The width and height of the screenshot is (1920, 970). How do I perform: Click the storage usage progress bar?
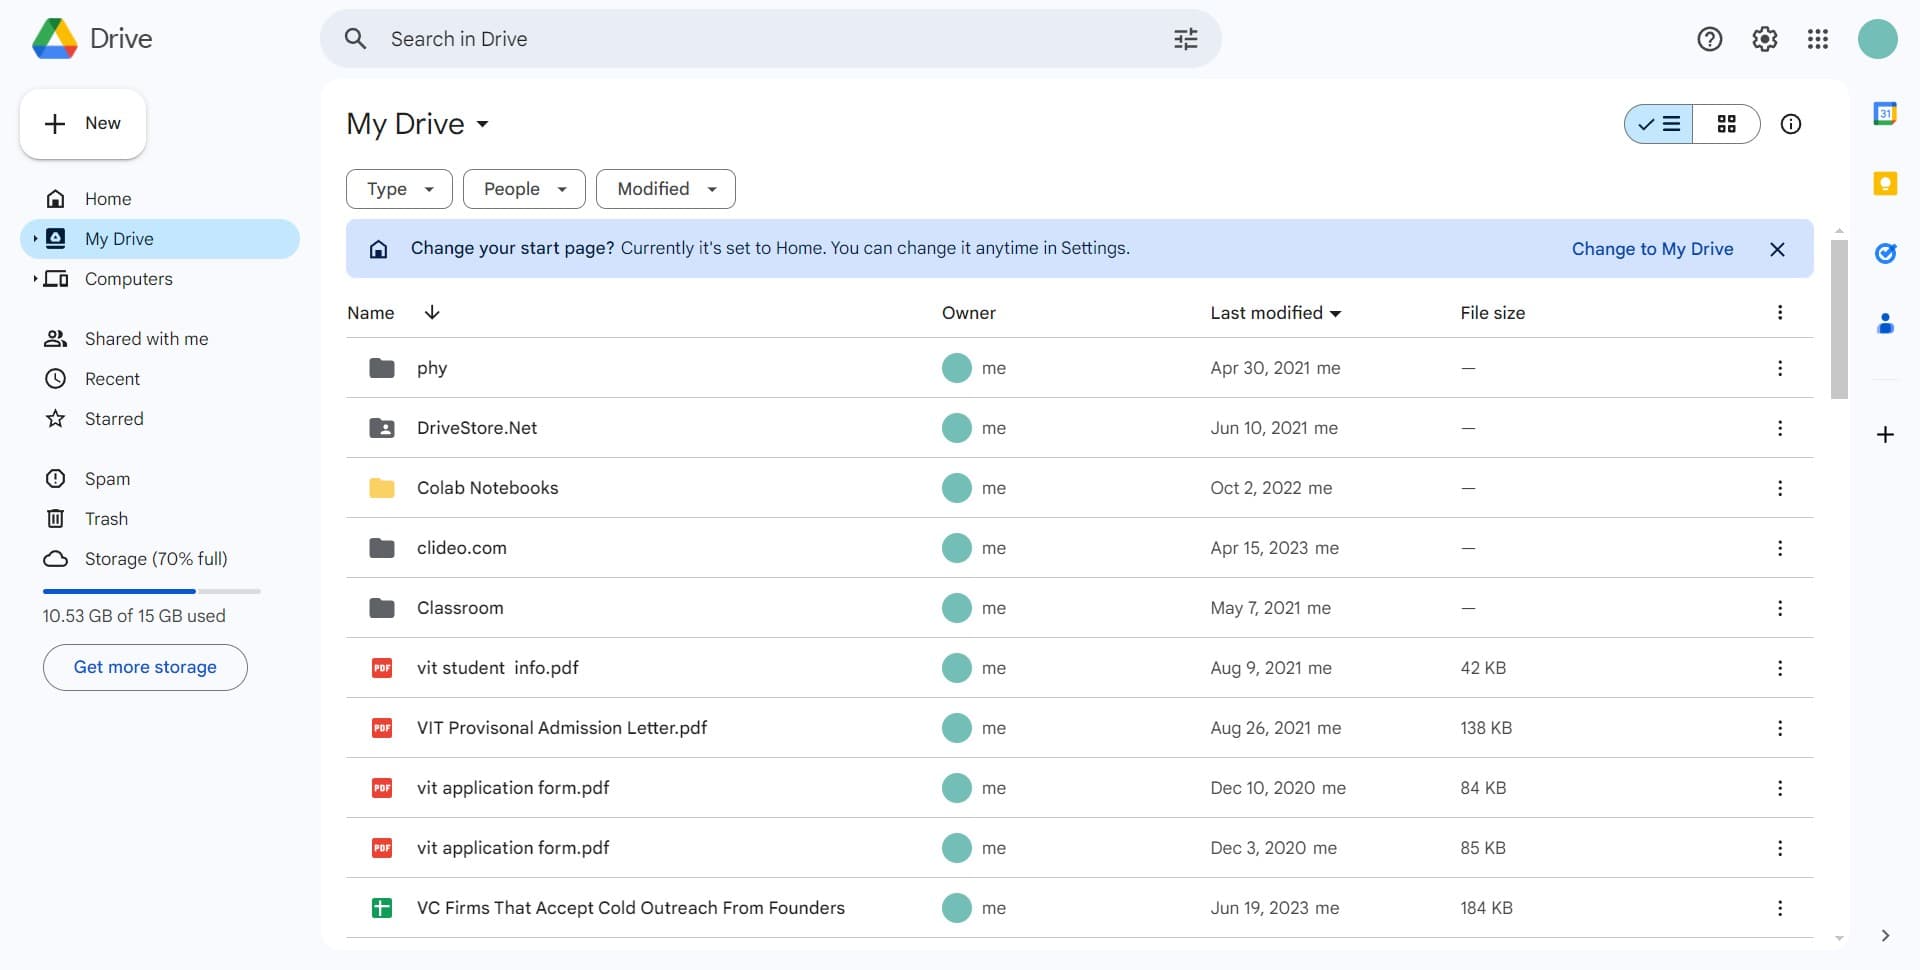tap(151, 591)
